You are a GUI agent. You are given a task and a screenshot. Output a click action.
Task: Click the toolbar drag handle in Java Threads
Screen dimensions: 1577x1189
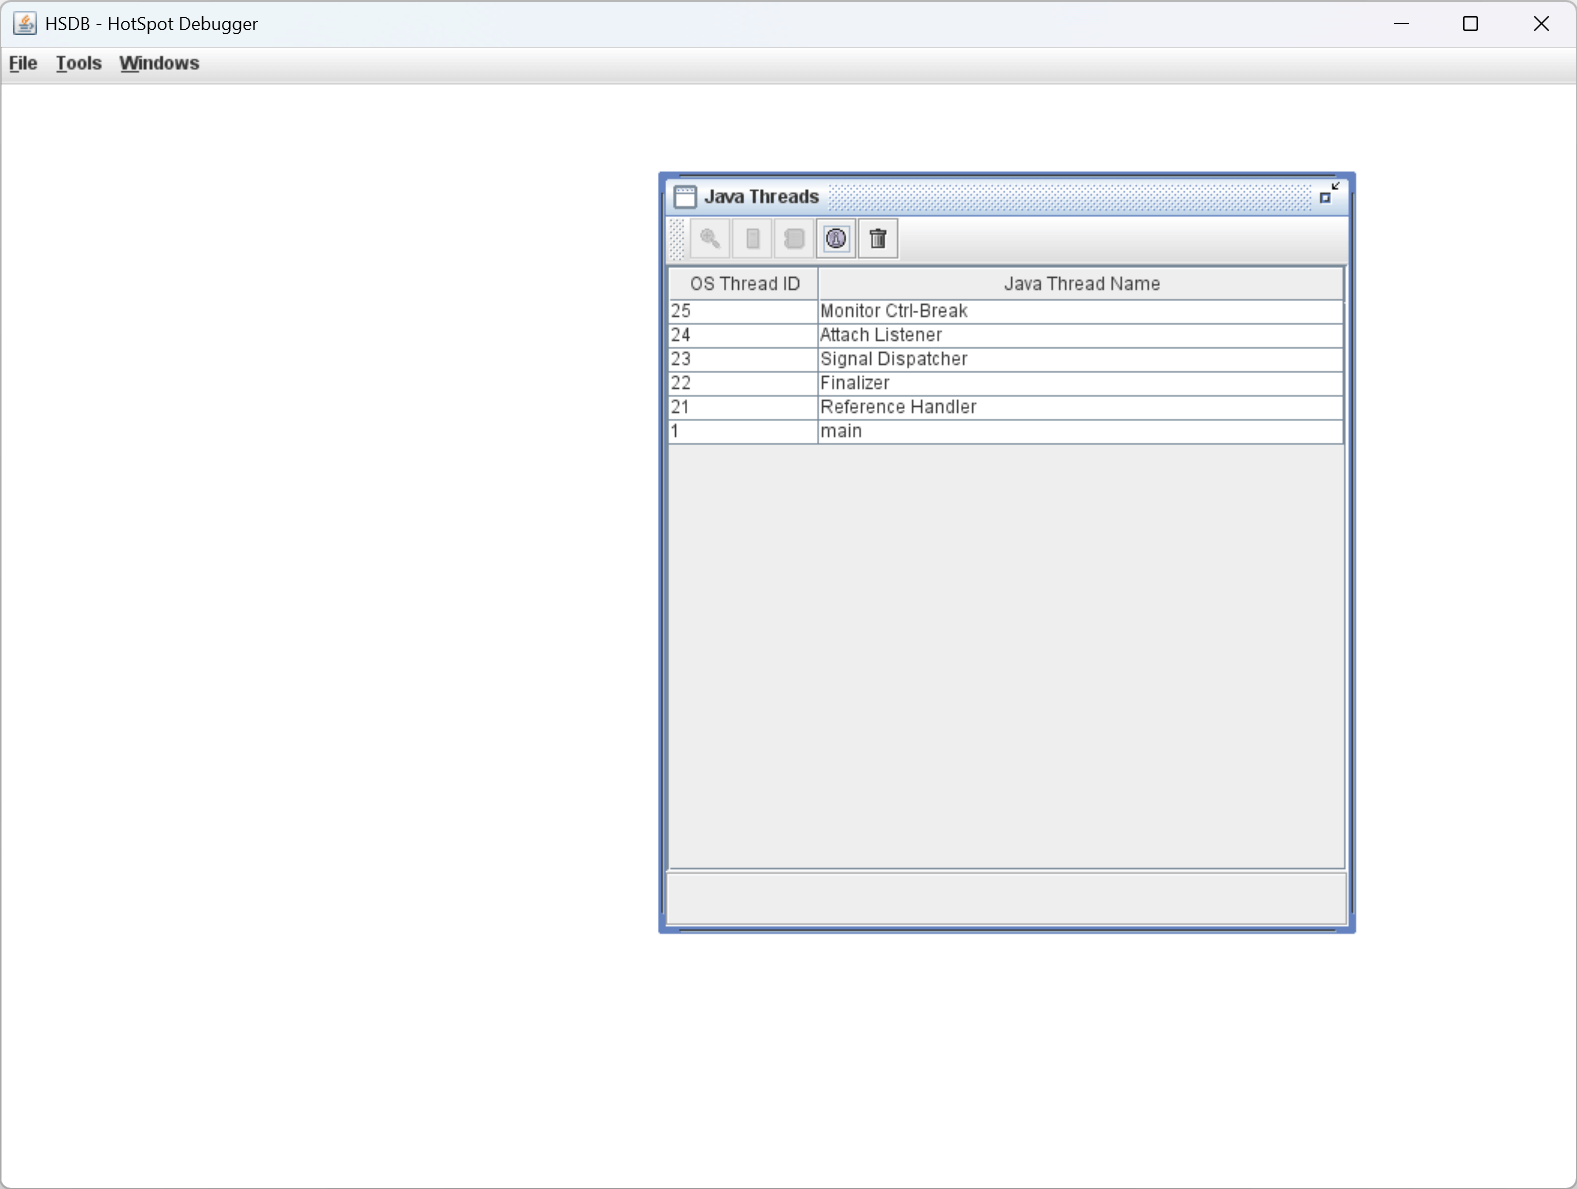click(677, 239)
